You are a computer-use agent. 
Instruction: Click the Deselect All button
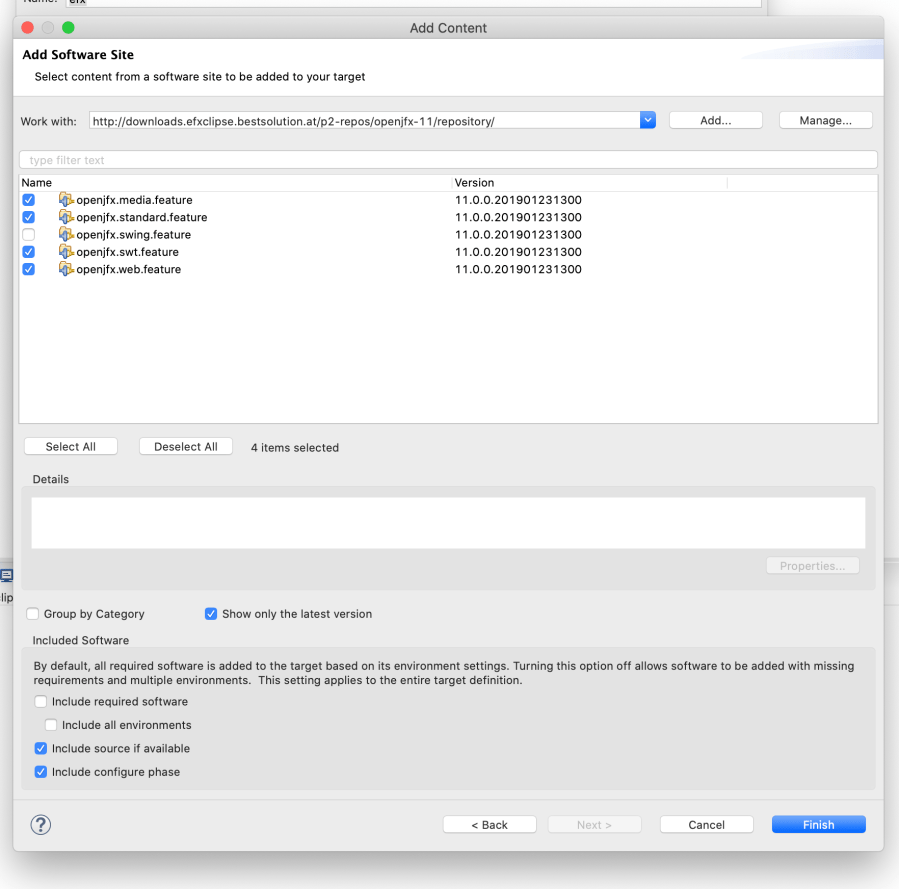(x=186, y=447)
